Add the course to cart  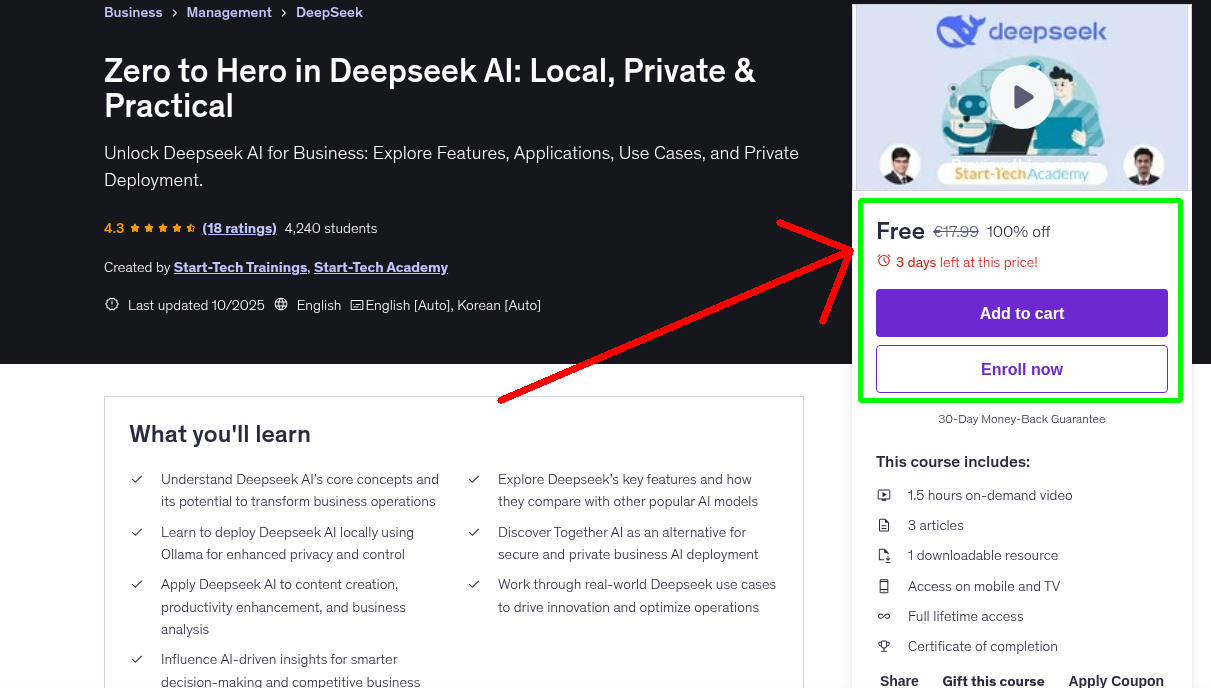[1021, 313]
